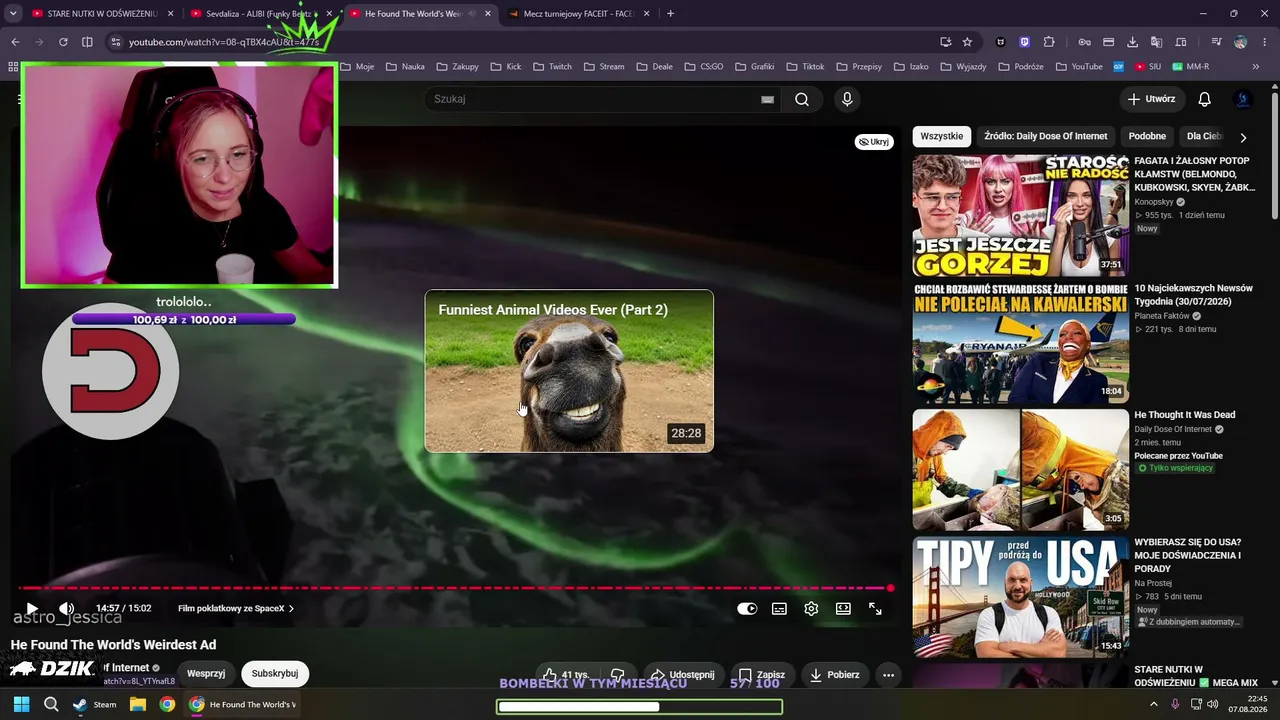Like the video with thumbs up
This screenshot has height=720, width=1280.
(x=566, y=675)
